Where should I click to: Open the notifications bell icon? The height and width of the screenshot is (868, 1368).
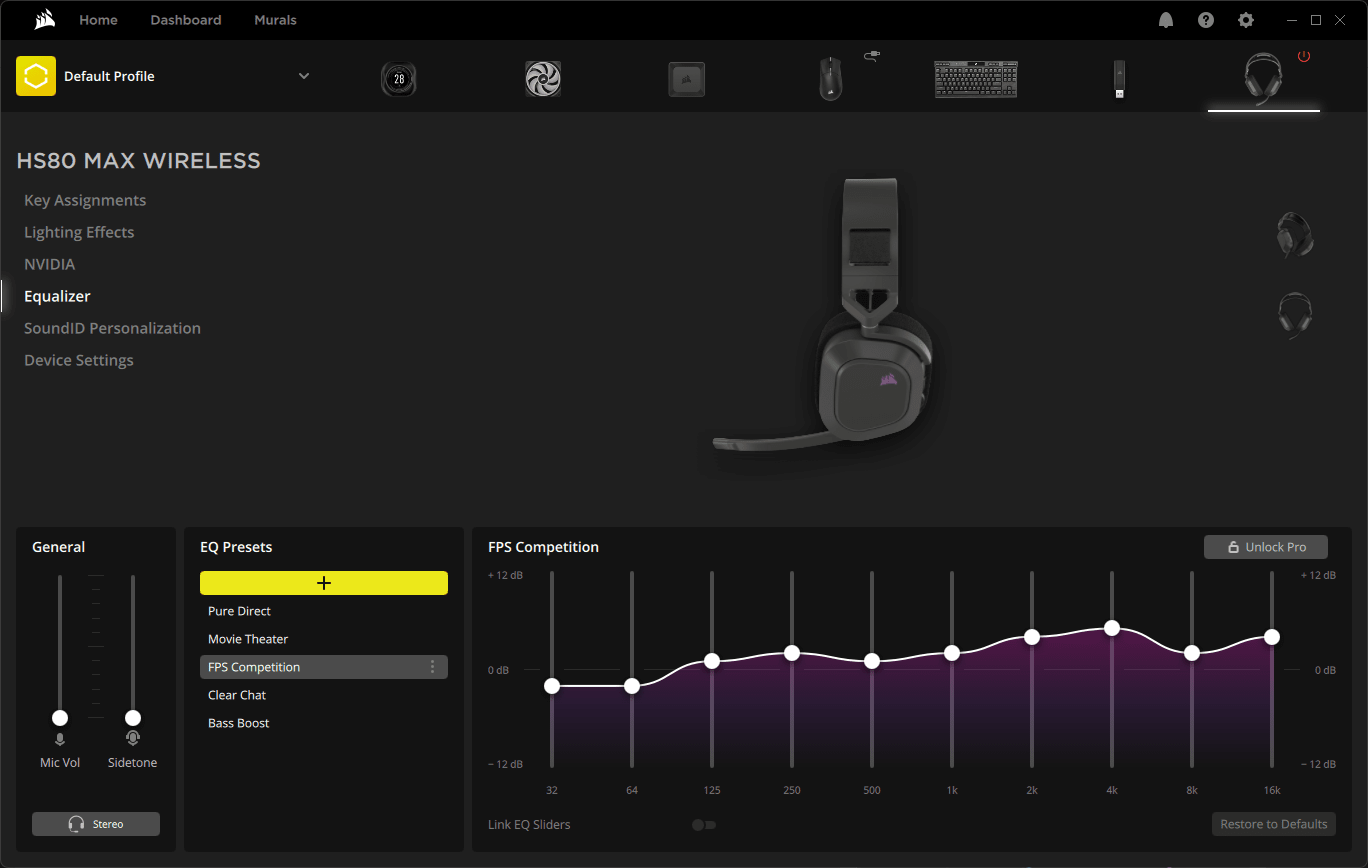point(1166,20)
